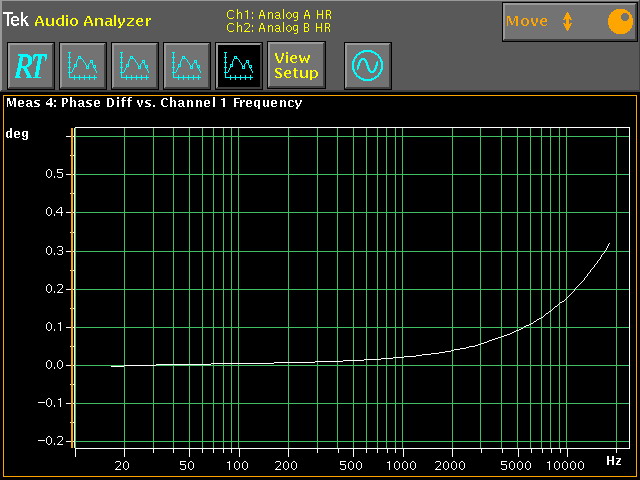Image resolution: width=640 pixels, height=480 pixels.
Task: Click the Tek Audio Analyzer title
Action: [77, 20]
